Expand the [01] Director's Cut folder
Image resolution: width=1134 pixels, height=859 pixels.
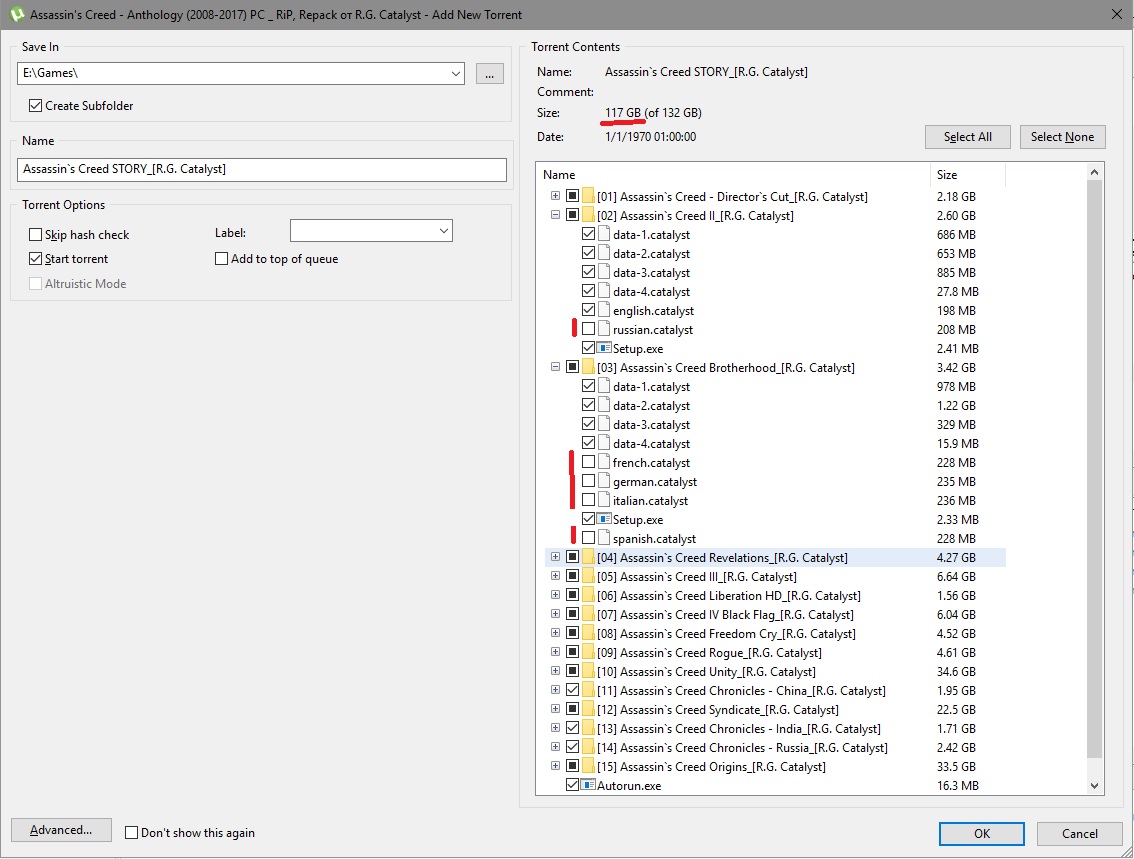[555, 196]
